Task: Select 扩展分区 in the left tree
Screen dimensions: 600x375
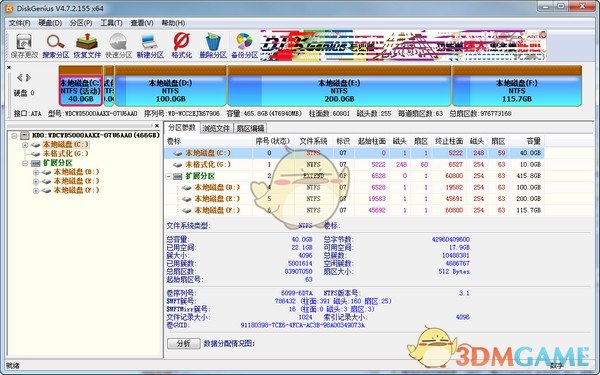Action: 57,163
